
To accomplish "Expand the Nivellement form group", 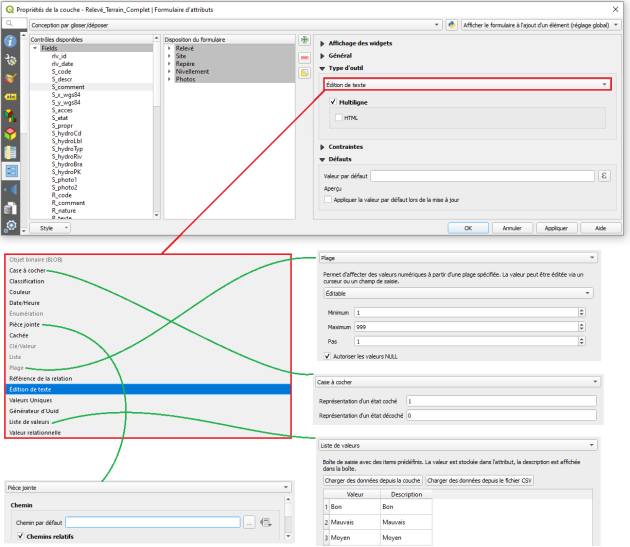I will pos(169,72).
